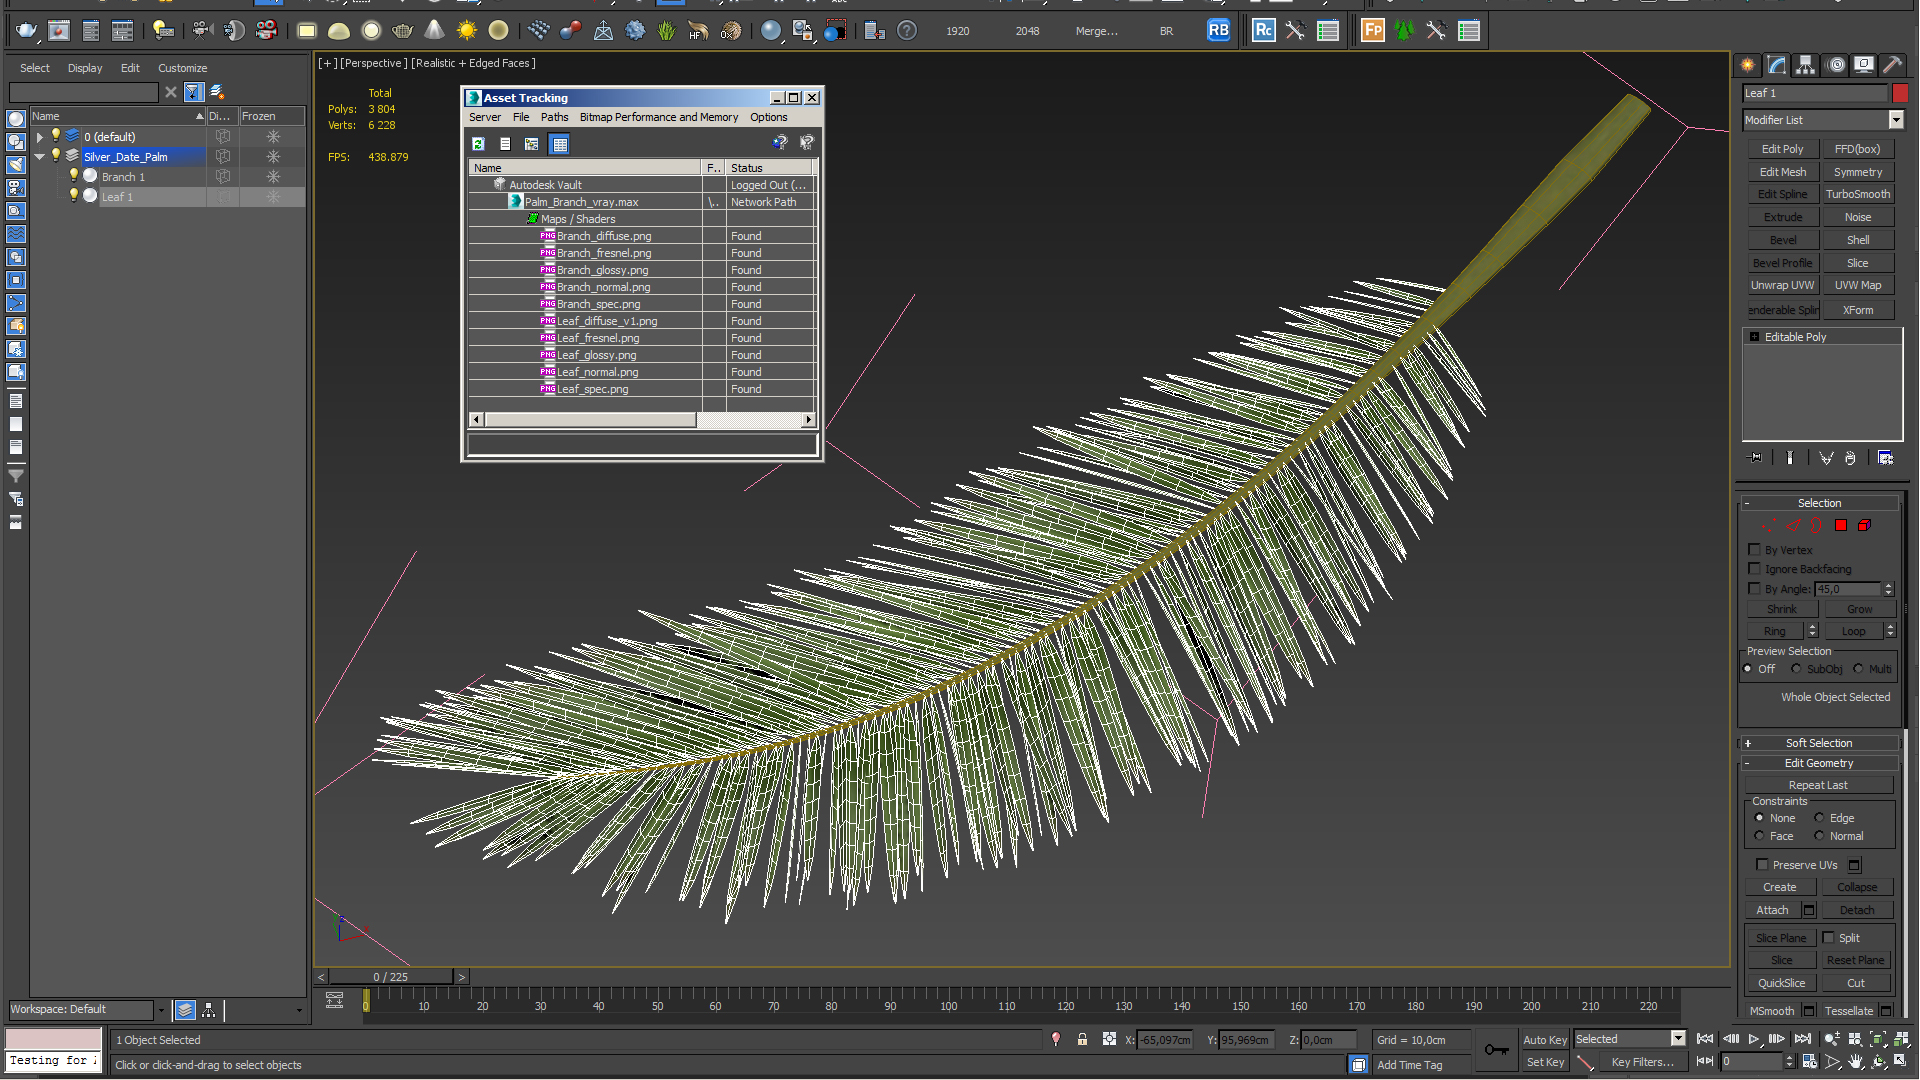Click the Unwrap UVW button
This screenshot has height=1080, width=1920.
coord(1783,285)
